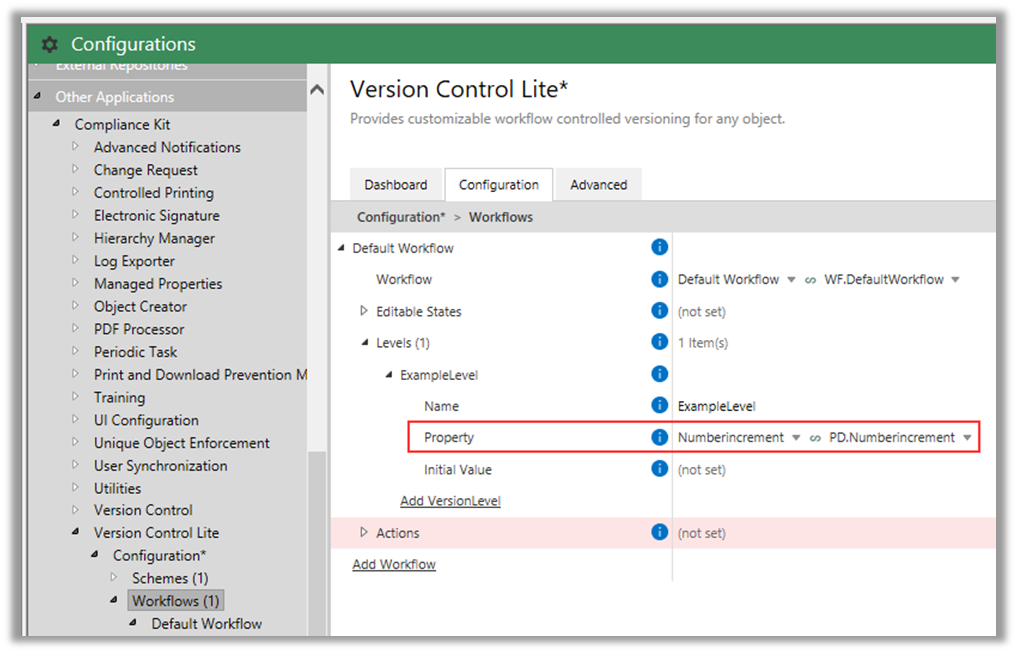Click the Configurations gear icon
The width and height of the screenshot is (1017, 653).
pos(50,44)
